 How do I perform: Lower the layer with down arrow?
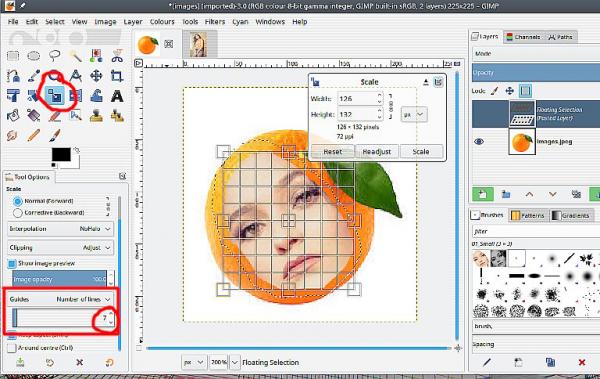pos(553,194)
